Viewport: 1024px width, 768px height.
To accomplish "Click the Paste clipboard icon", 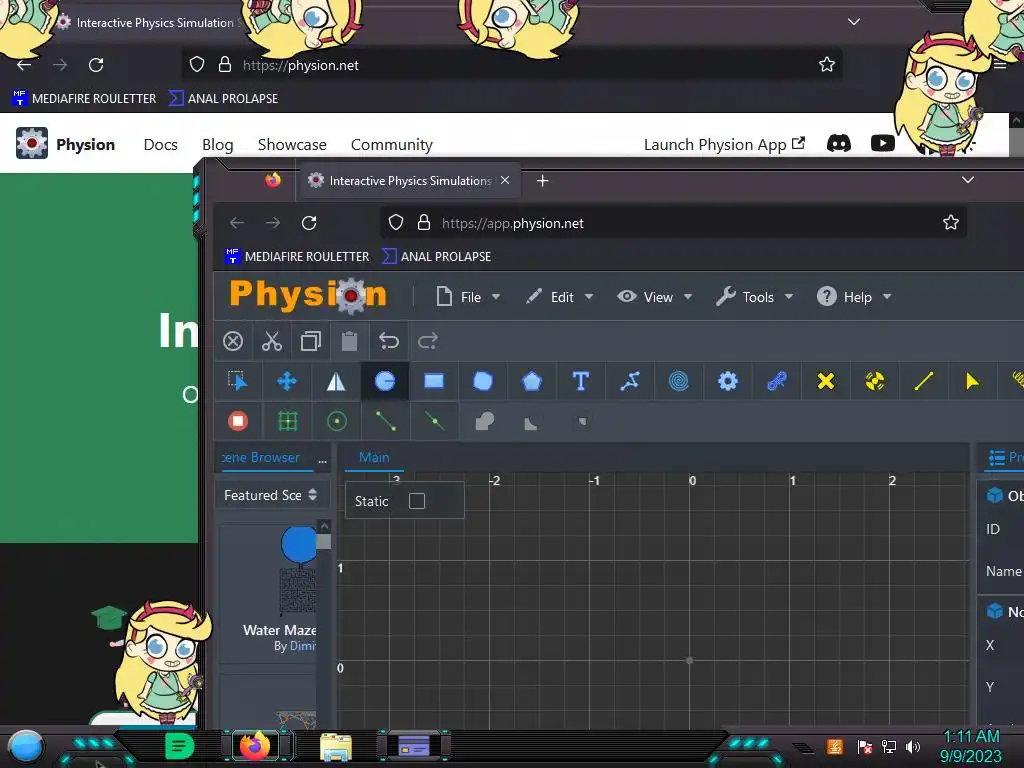I will pyautogui.click(x=349, y=341).
